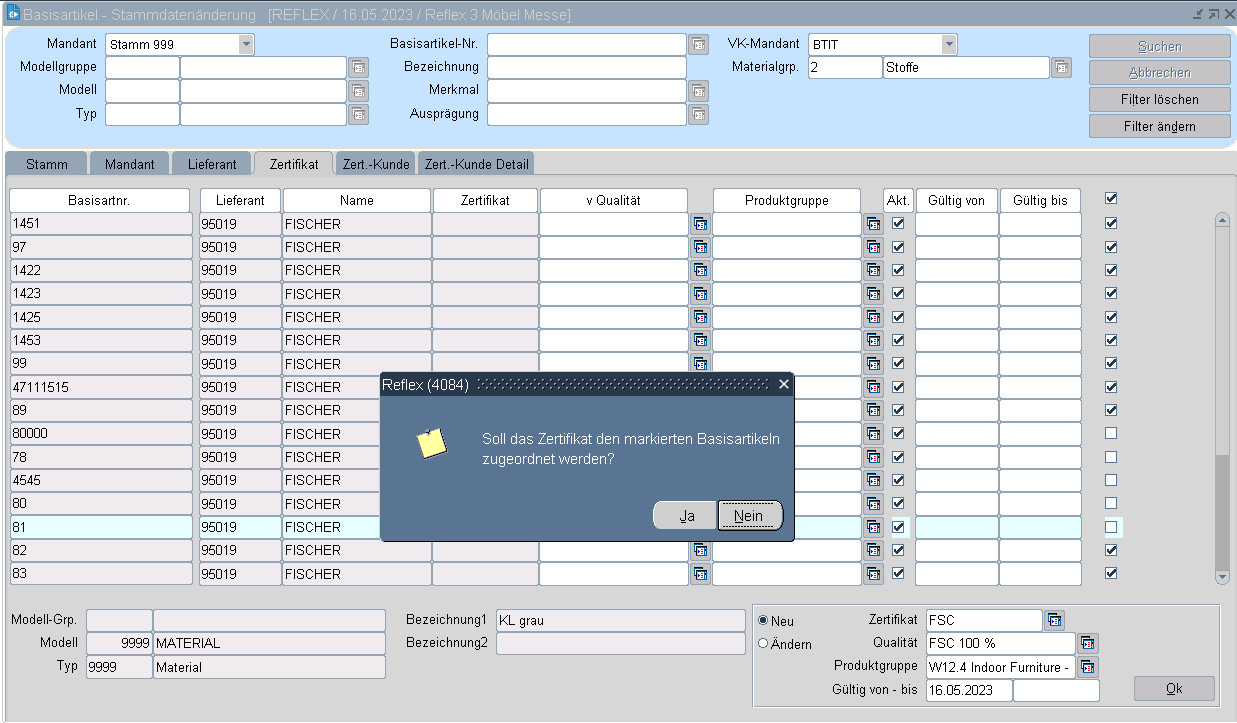Image resolution: width=1237 pixels, height=723 pixels.
Task: Open Materialgrp. Stoffe lookup icon
Action: pos(1061,67)
